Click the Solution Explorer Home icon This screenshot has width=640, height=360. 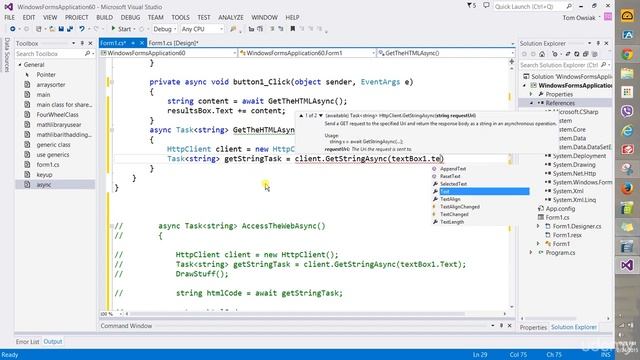pos(542,54)
